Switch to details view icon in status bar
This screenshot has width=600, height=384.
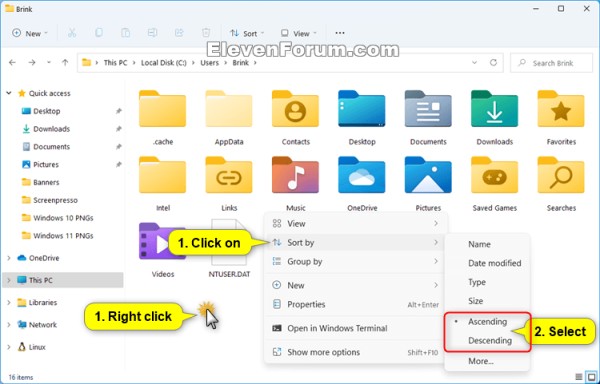tap(579, 377)
